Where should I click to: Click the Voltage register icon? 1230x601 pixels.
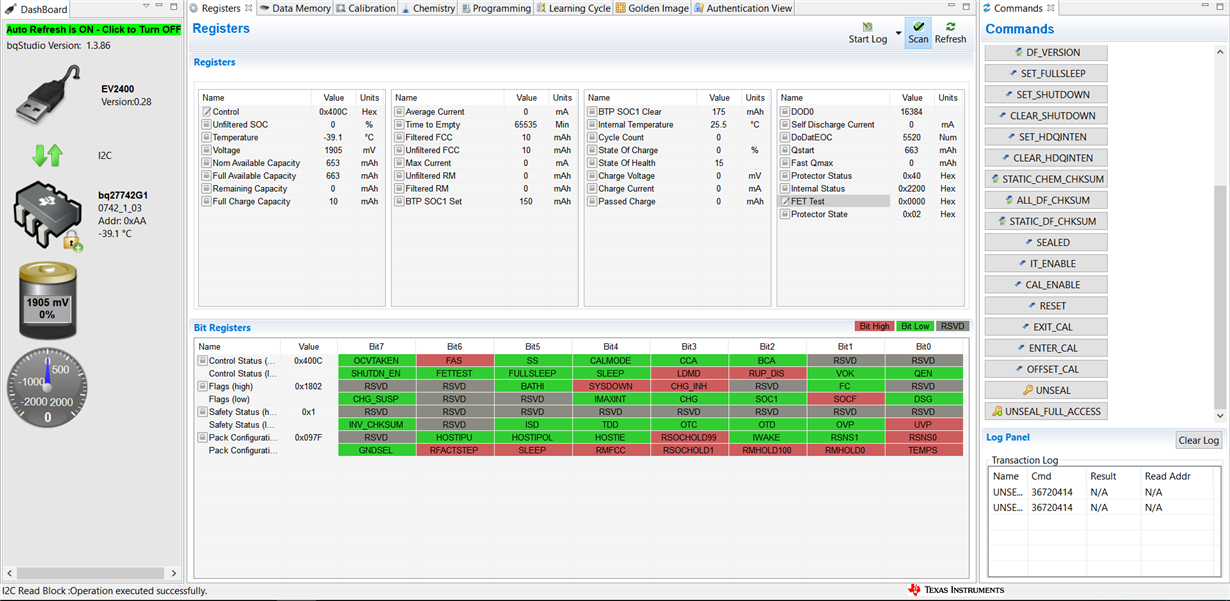coord(207,150)
